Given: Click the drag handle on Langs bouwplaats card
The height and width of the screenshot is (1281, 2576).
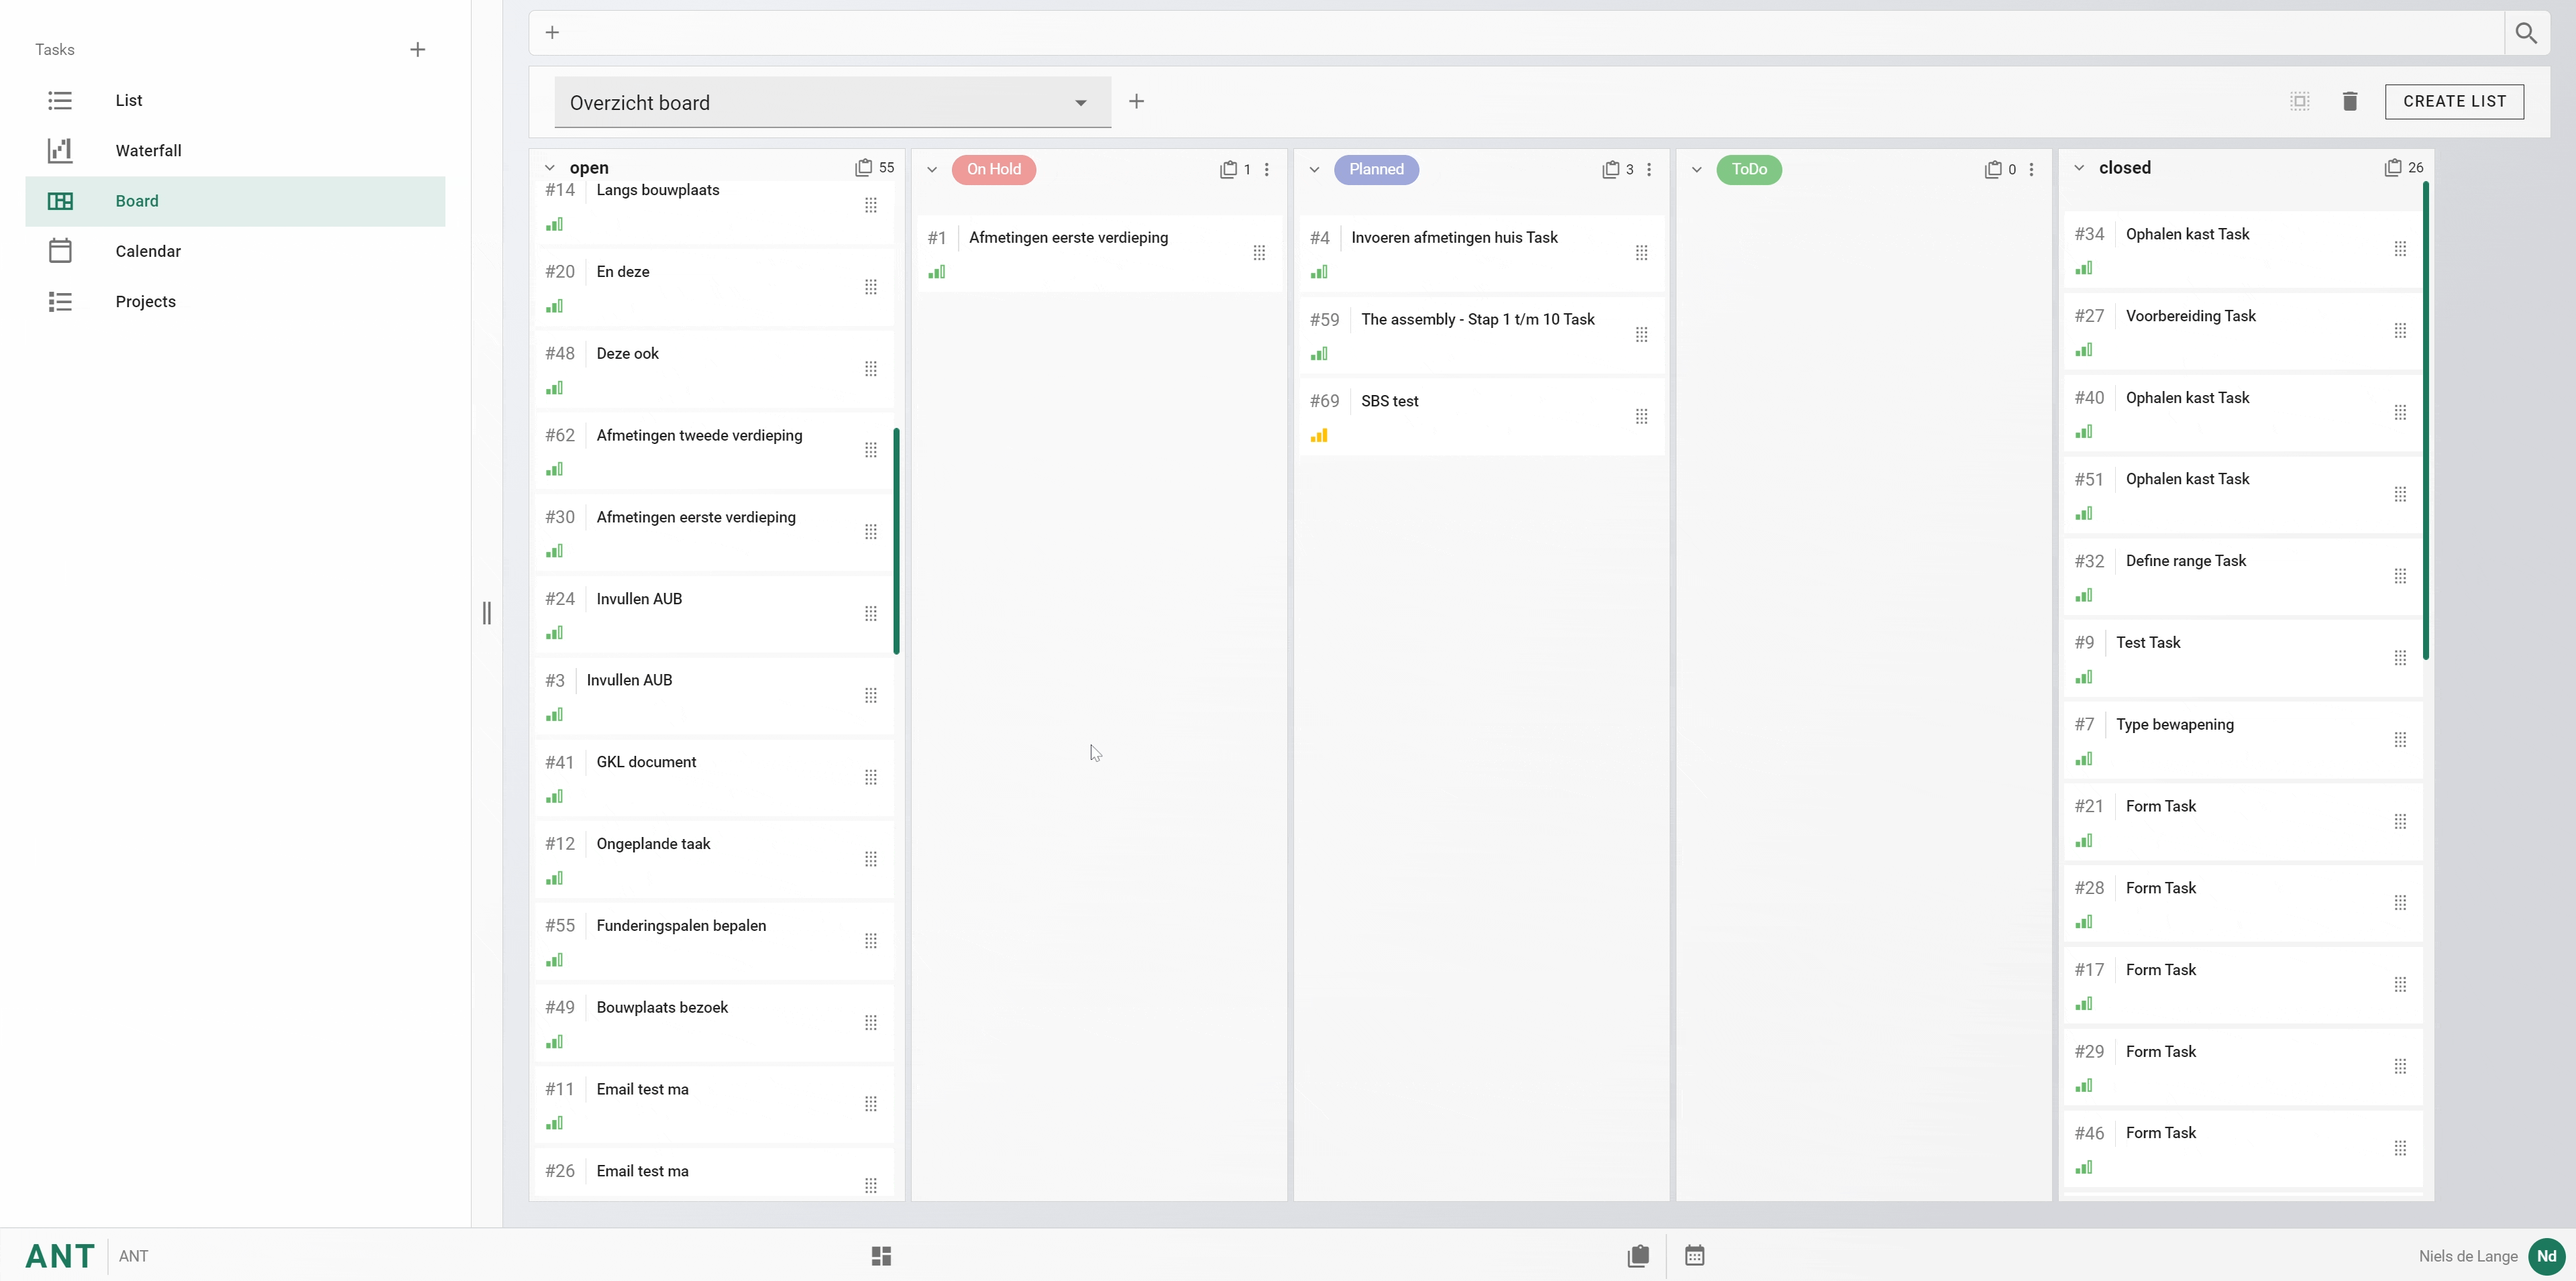Looking at the screenshot, I should (x=871, y=205).
